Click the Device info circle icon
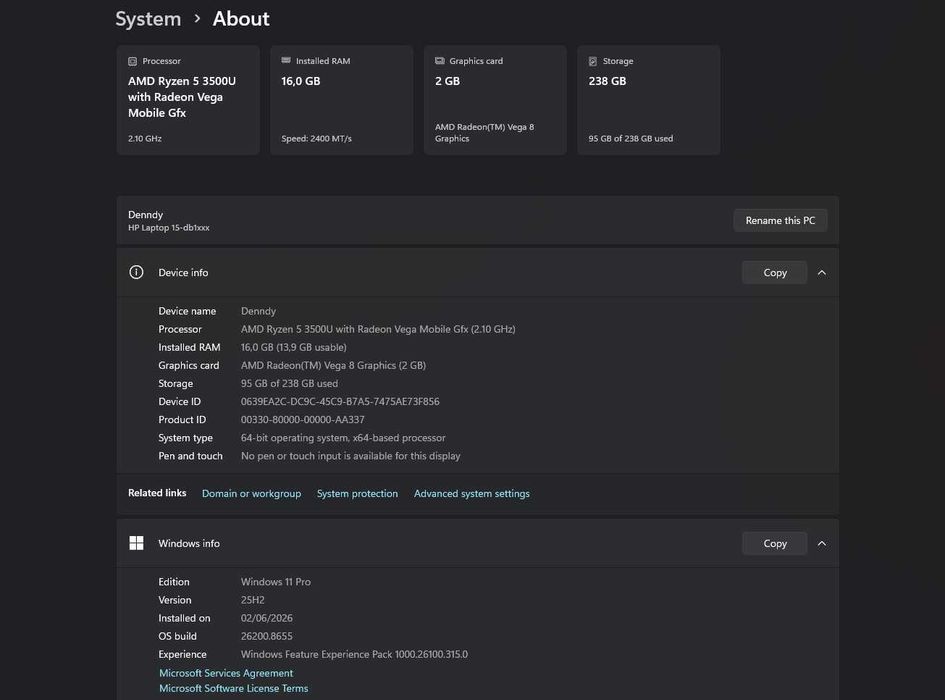 coord(136,272)
